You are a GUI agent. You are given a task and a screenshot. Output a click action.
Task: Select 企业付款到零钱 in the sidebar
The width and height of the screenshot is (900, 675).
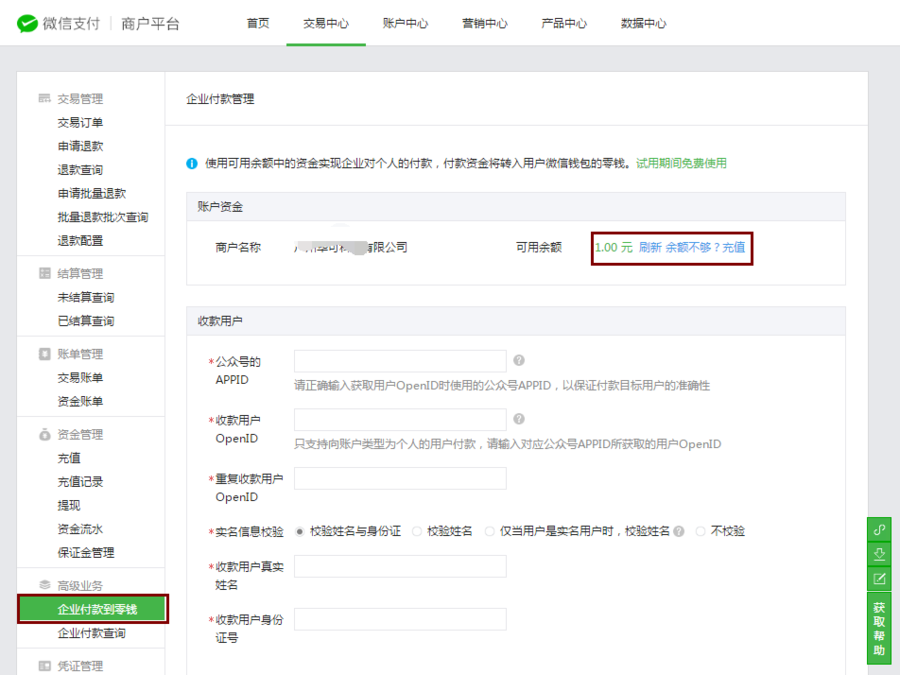click(x=92, y=609)
